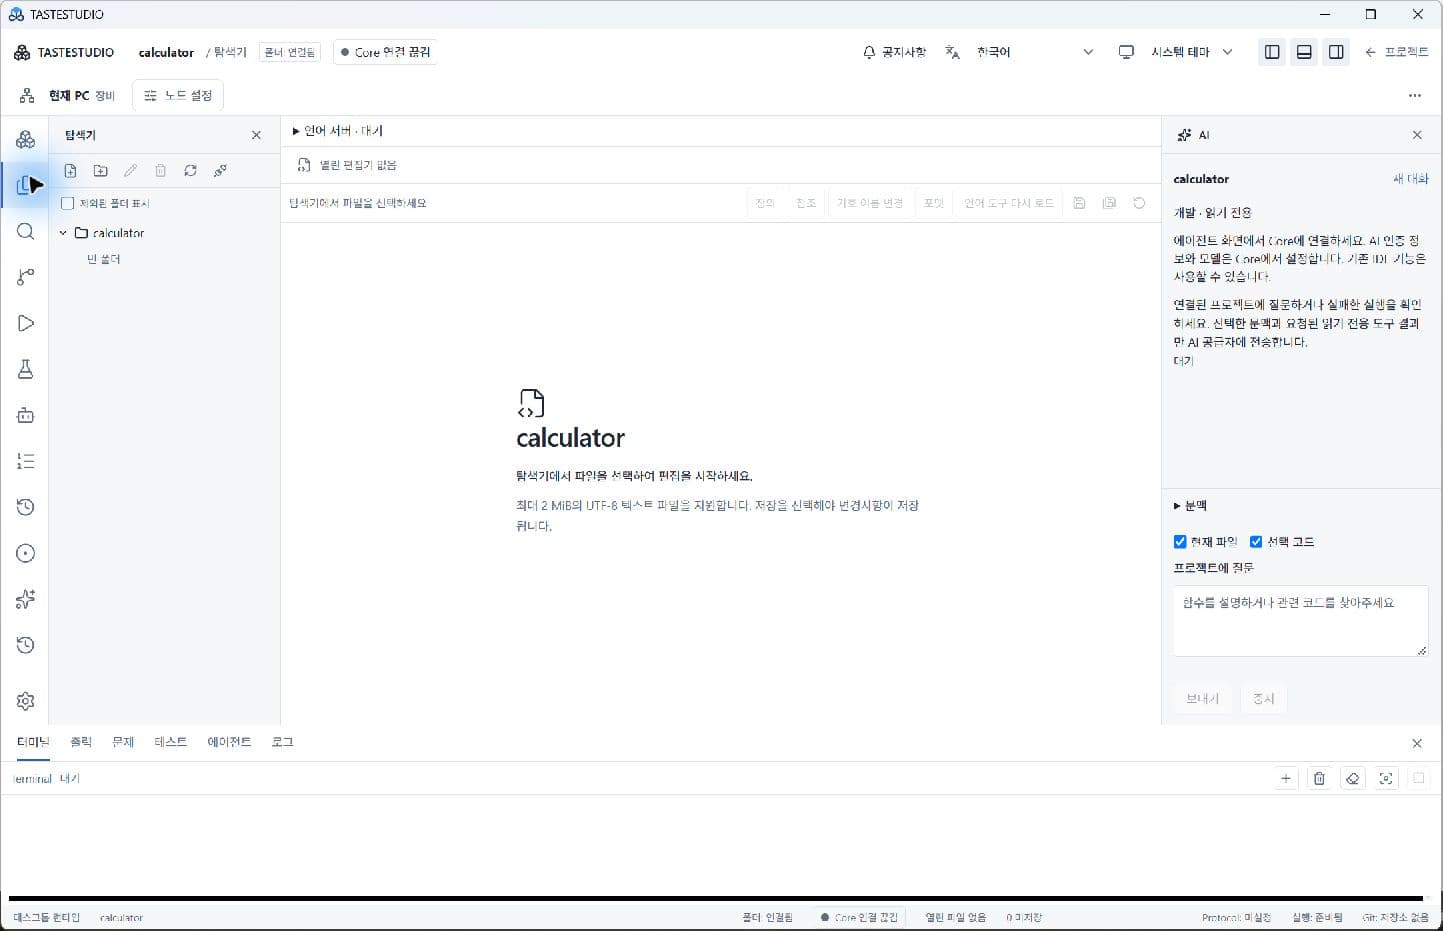Clear the terminal with the eraser icon
Screen dimensions: 1443x931
1353,778
